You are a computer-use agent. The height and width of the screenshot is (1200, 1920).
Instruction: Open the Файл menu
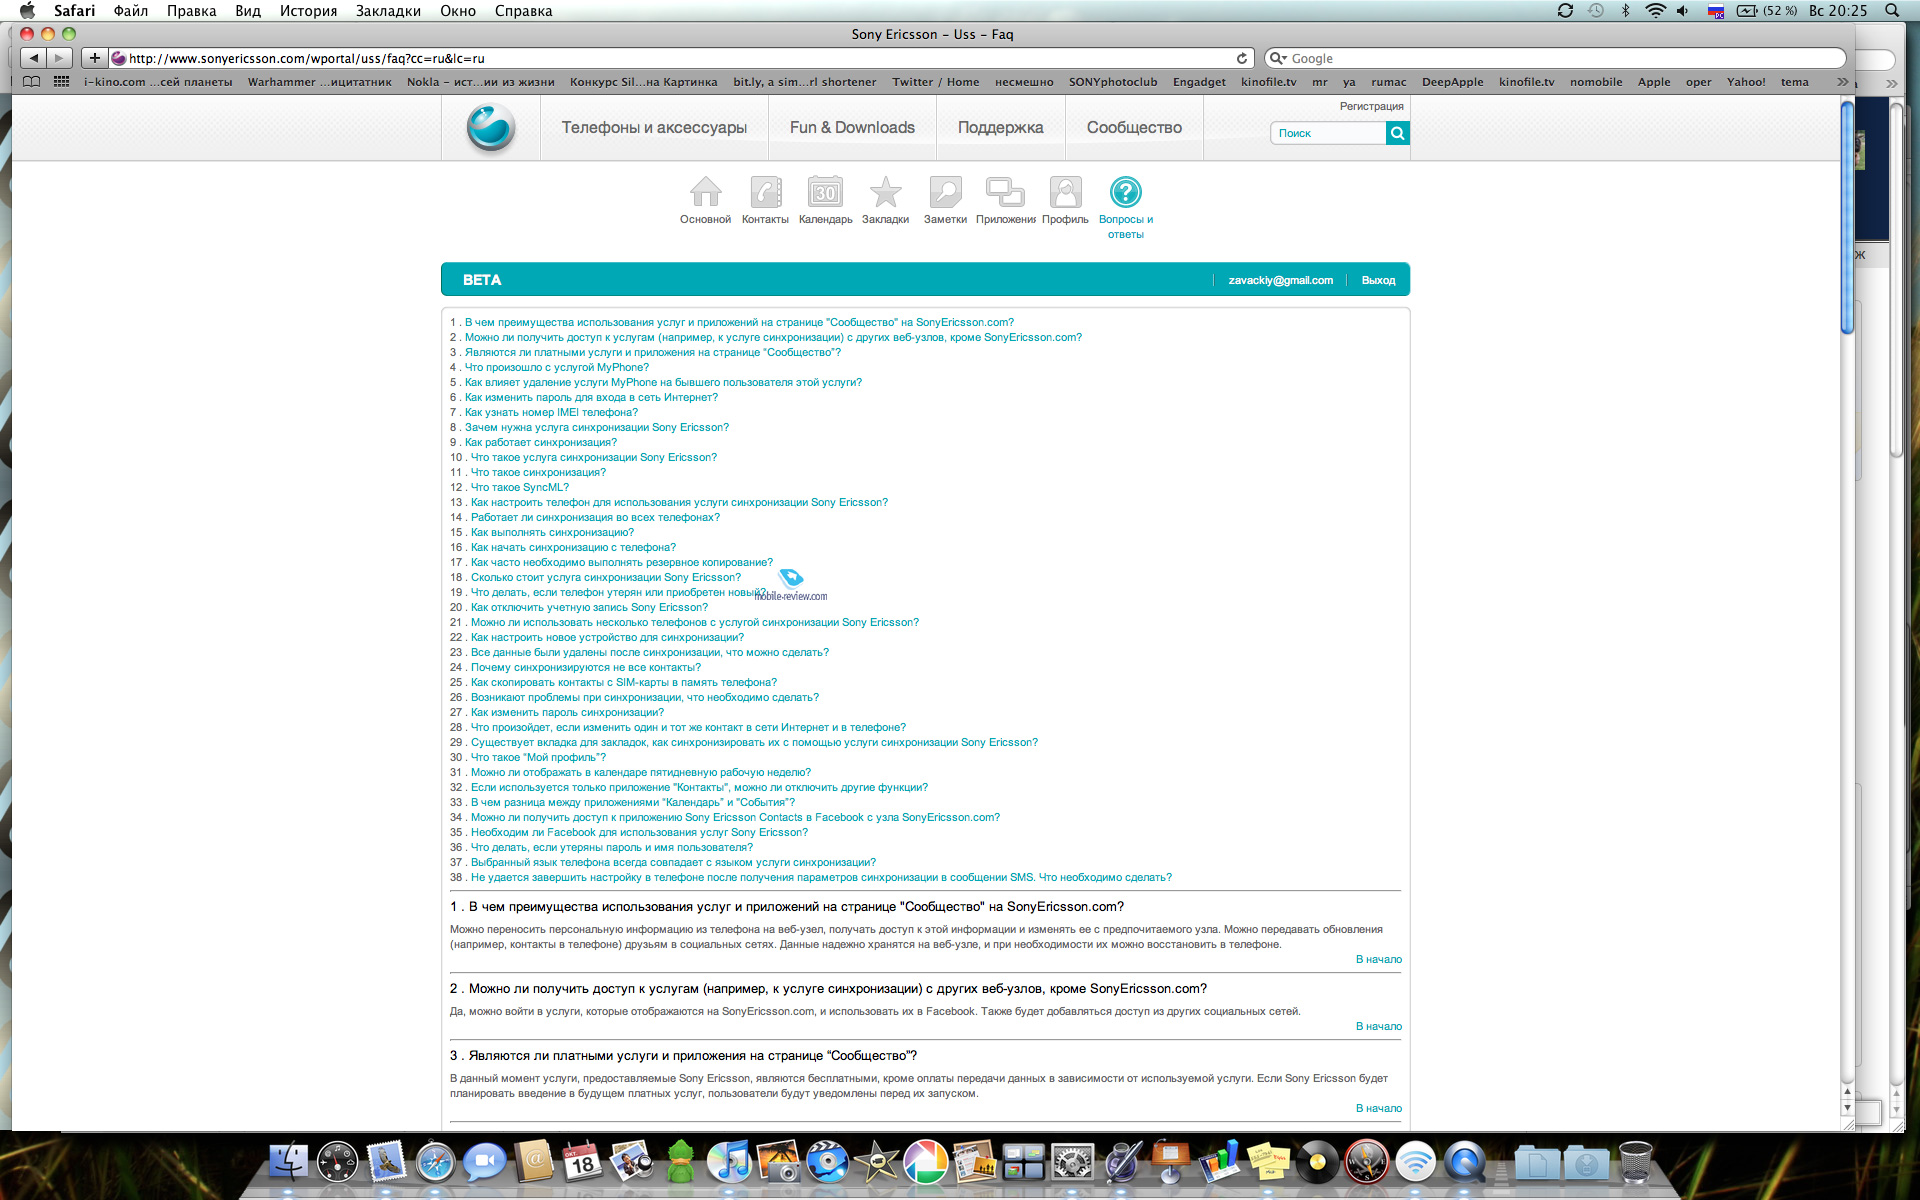131,11
